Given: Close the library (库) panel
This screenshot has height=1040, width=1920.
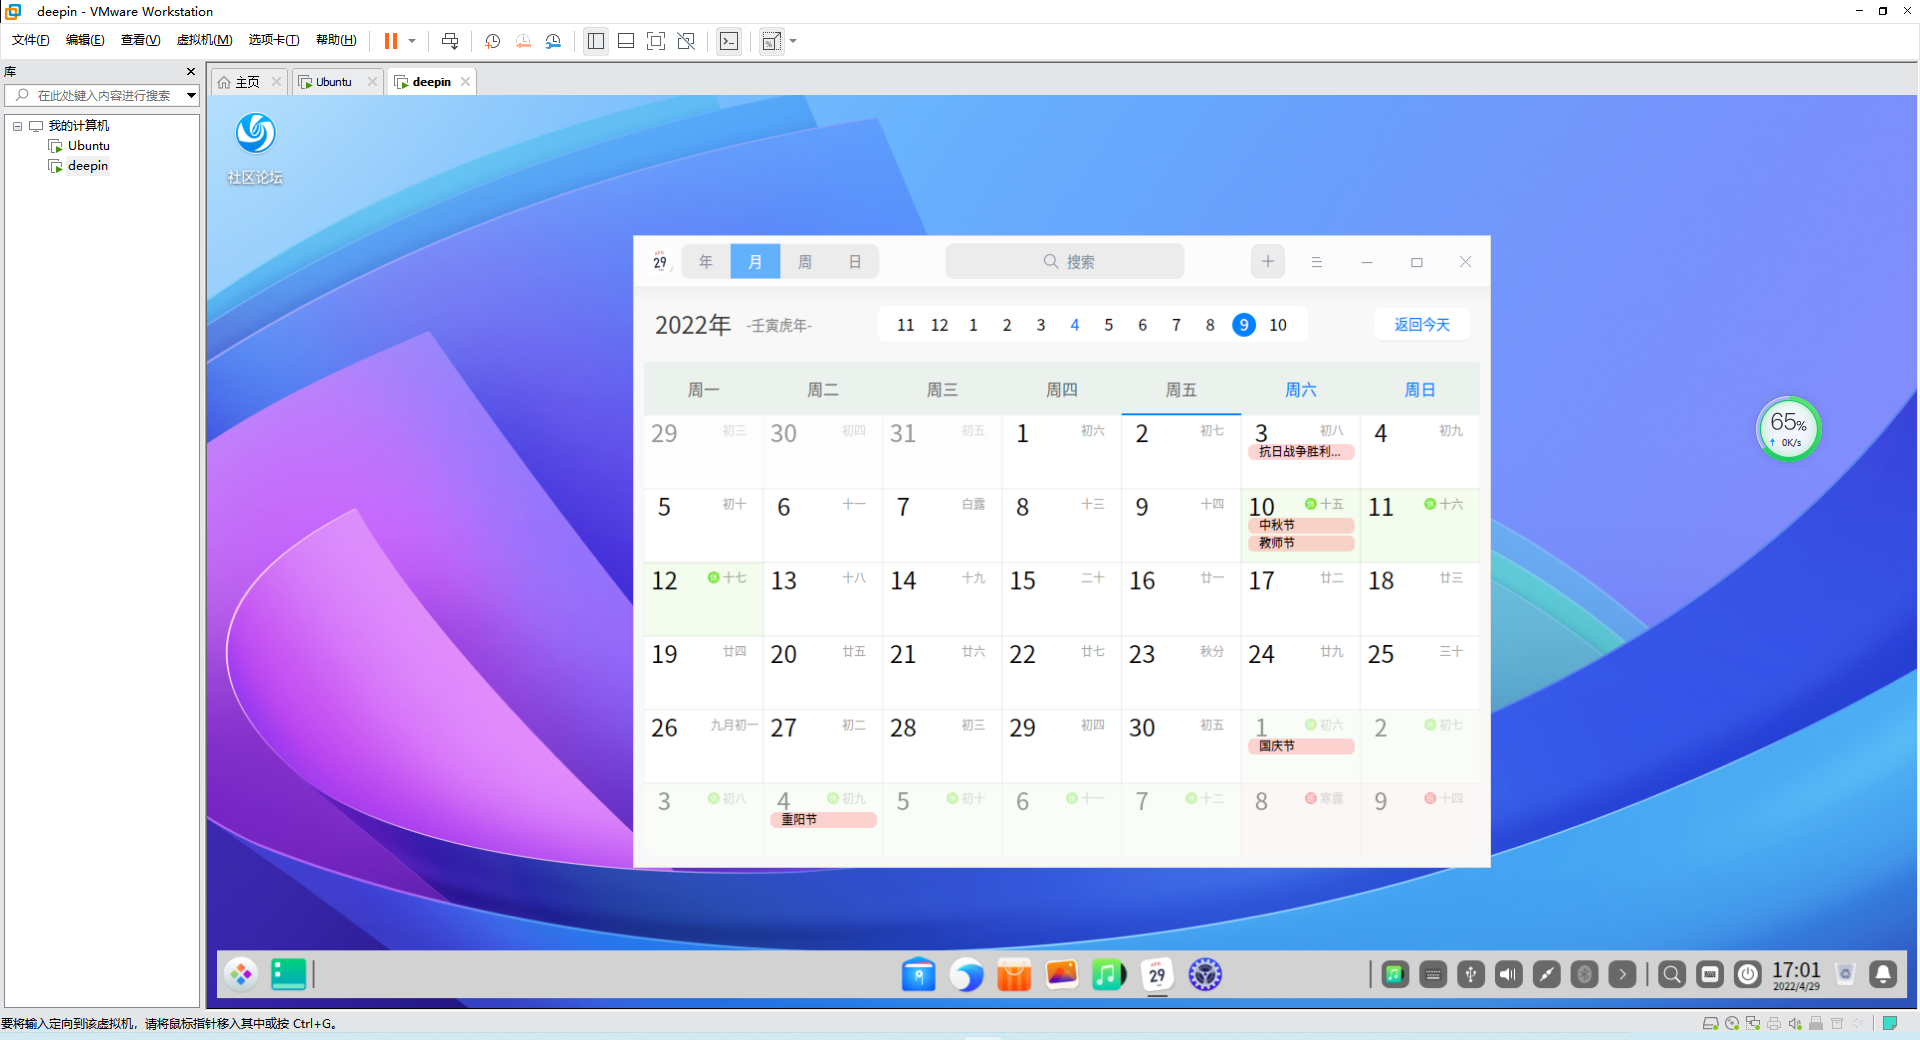Looking at the screenshot, I should (191, 72).
